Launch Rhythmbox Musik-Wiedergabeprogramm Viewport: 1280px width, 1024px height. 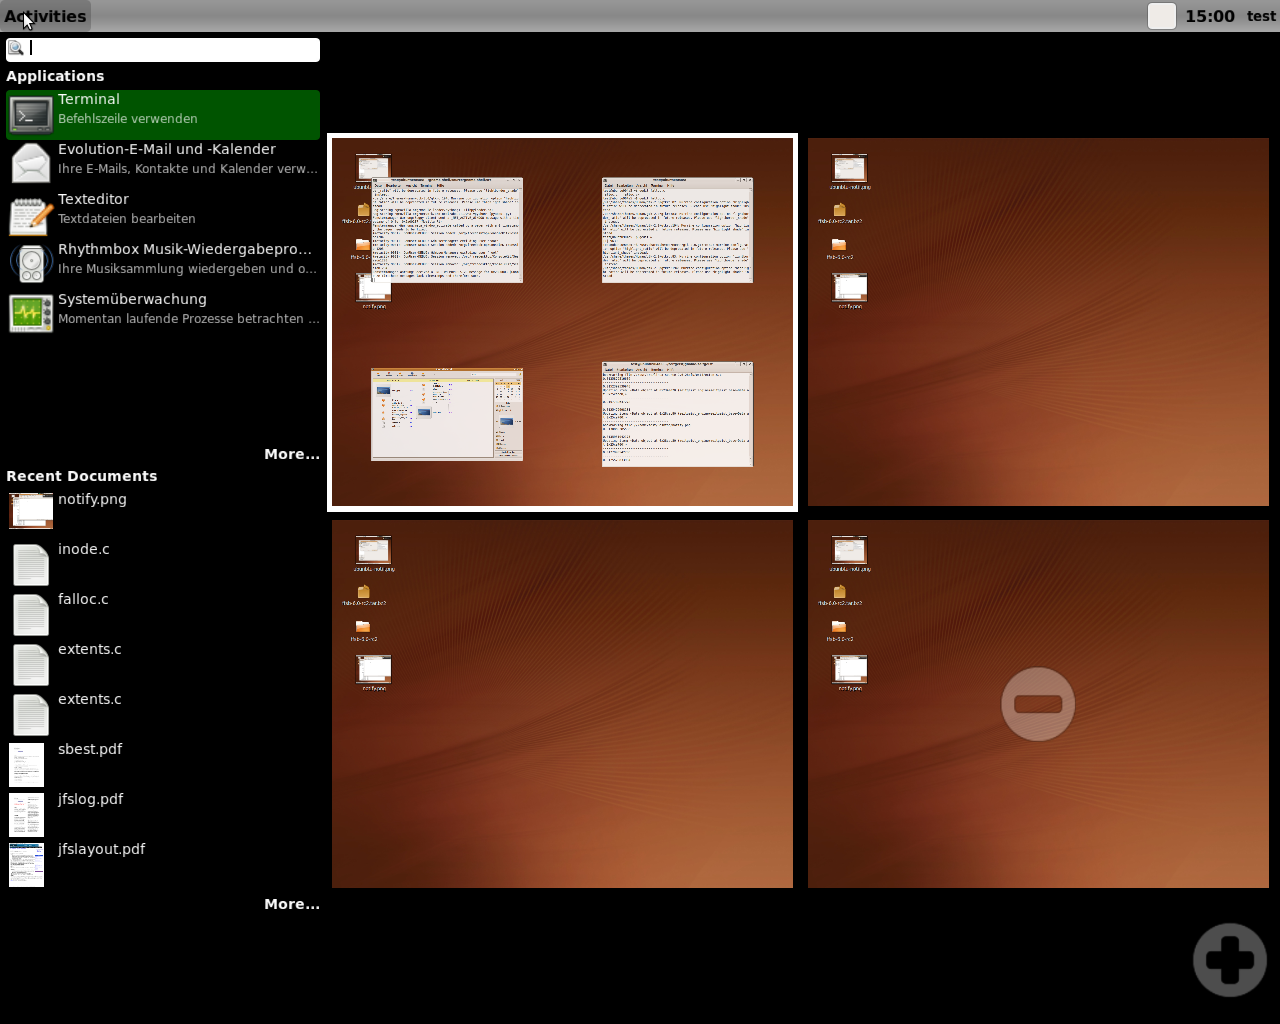coord(163,265)
